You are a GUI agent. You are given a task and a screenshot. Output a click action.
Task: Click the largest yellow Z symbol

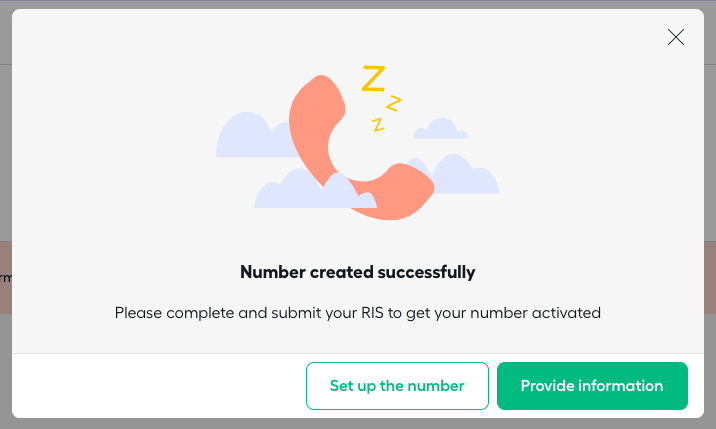click(x=374, y=79)
